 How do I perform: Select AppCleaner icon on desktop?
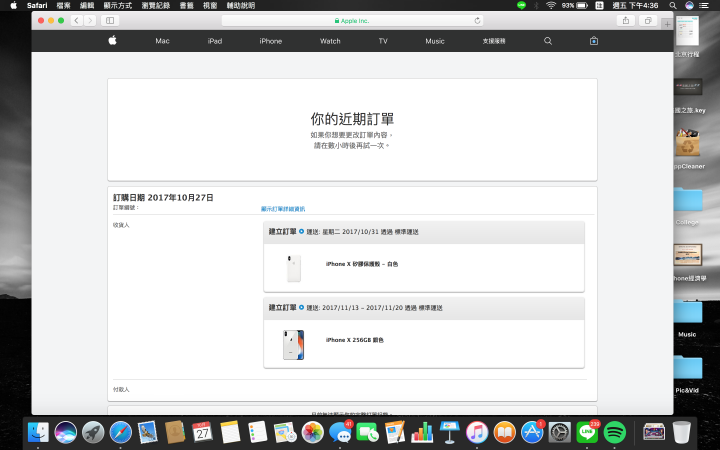click(687, 143)
